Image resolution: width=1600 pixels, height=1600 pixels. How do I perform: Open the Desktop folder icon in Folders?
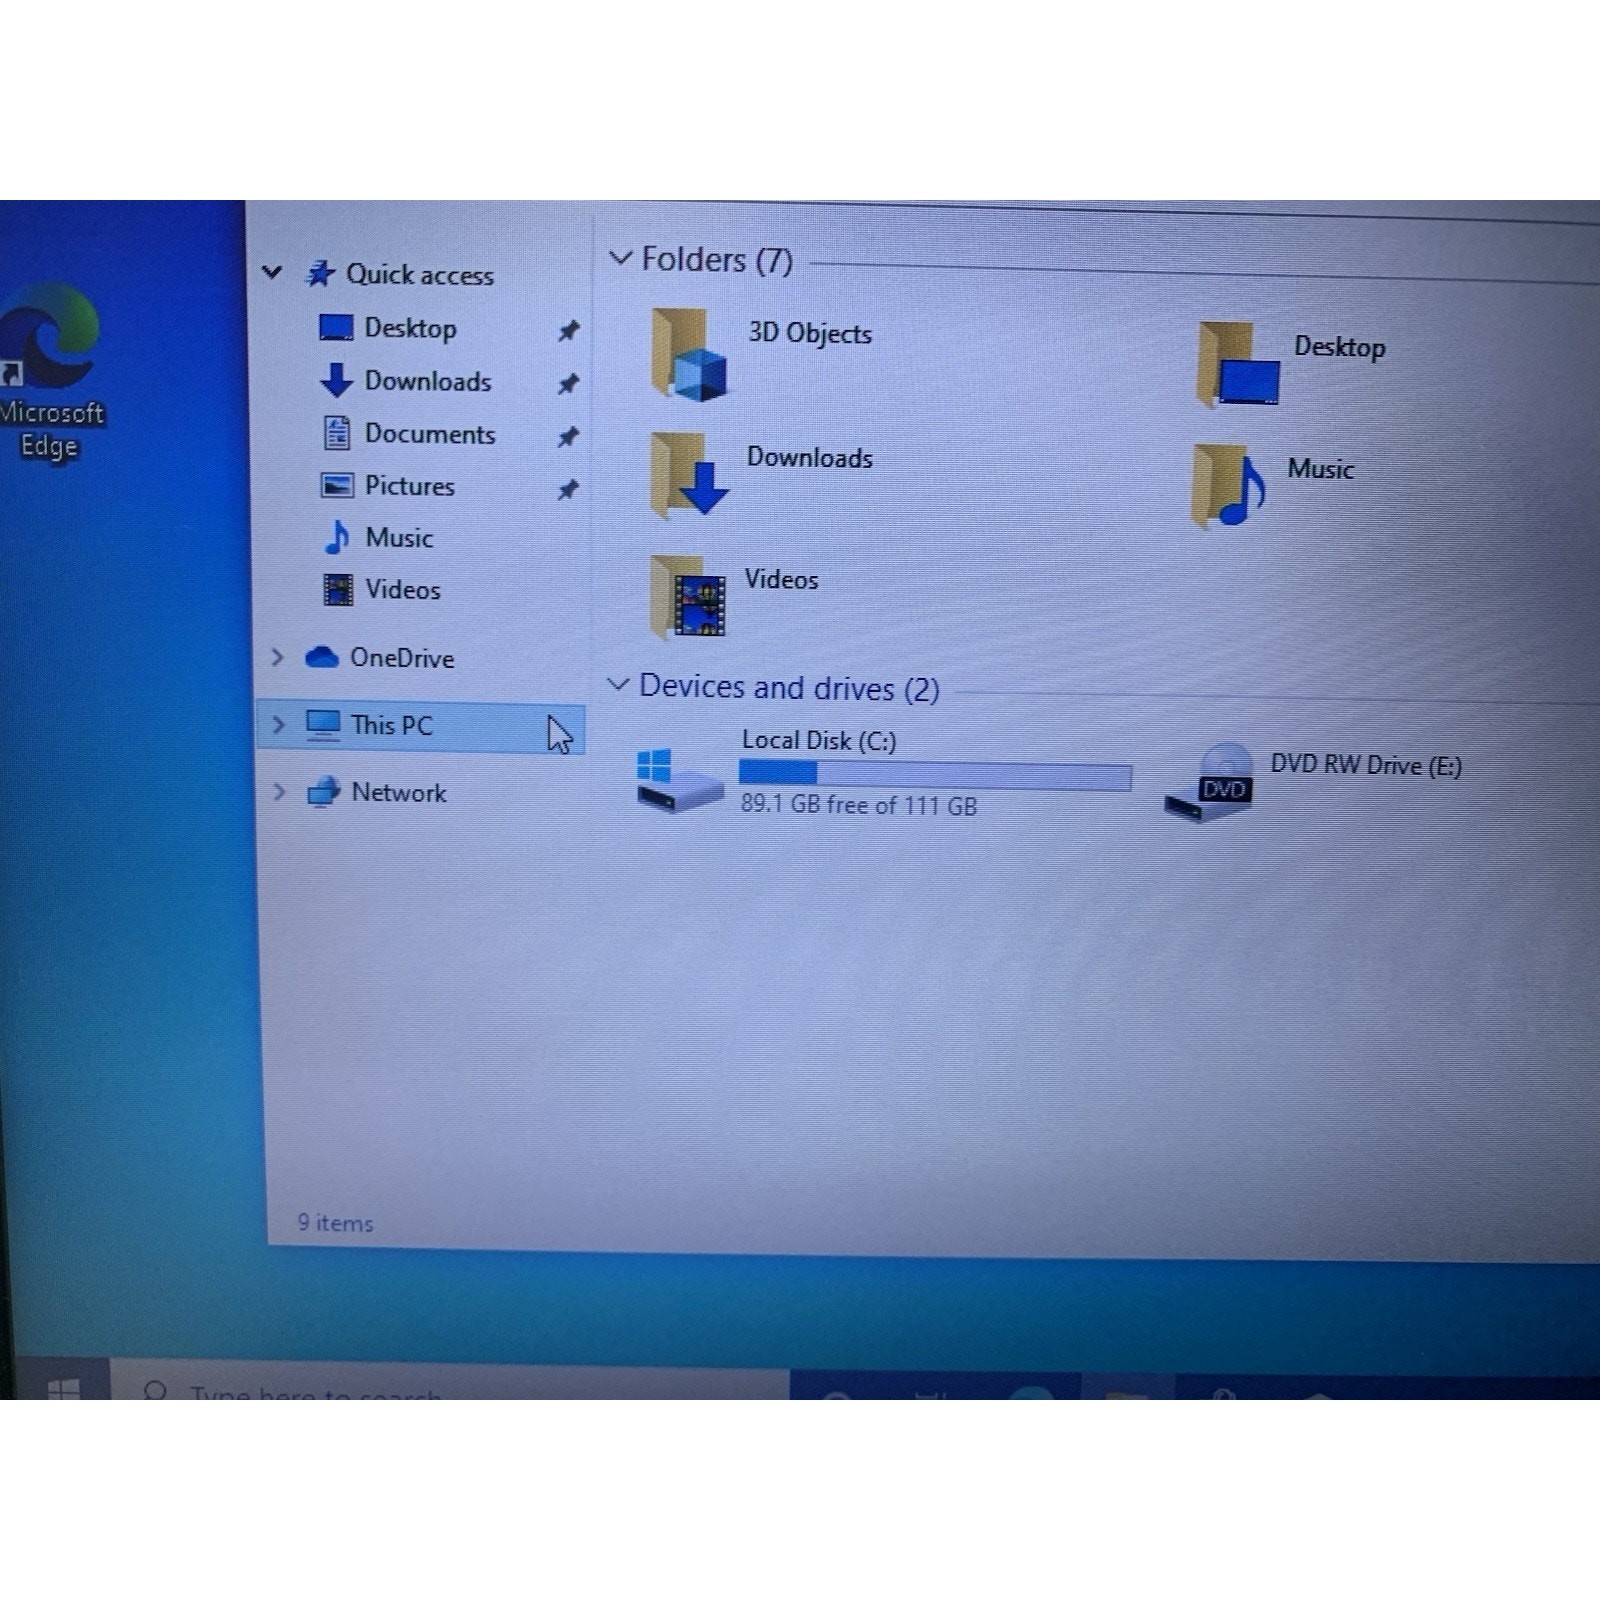[1238, 365]
